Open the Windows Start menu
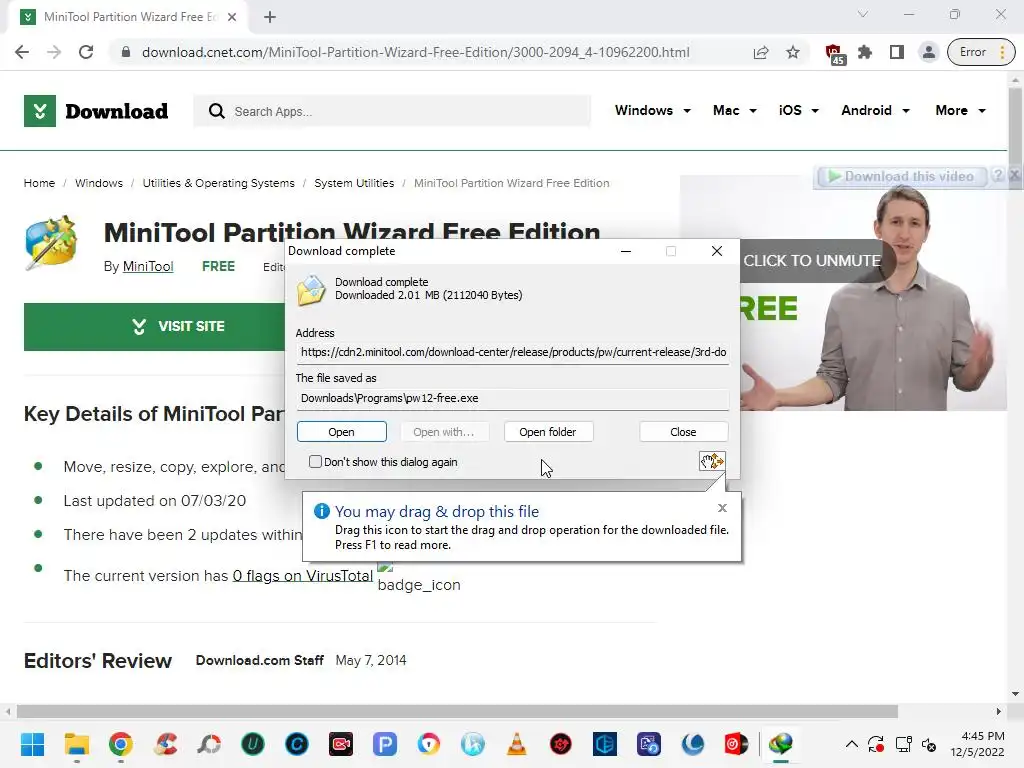1024x768 pixels. pos(33,744)
